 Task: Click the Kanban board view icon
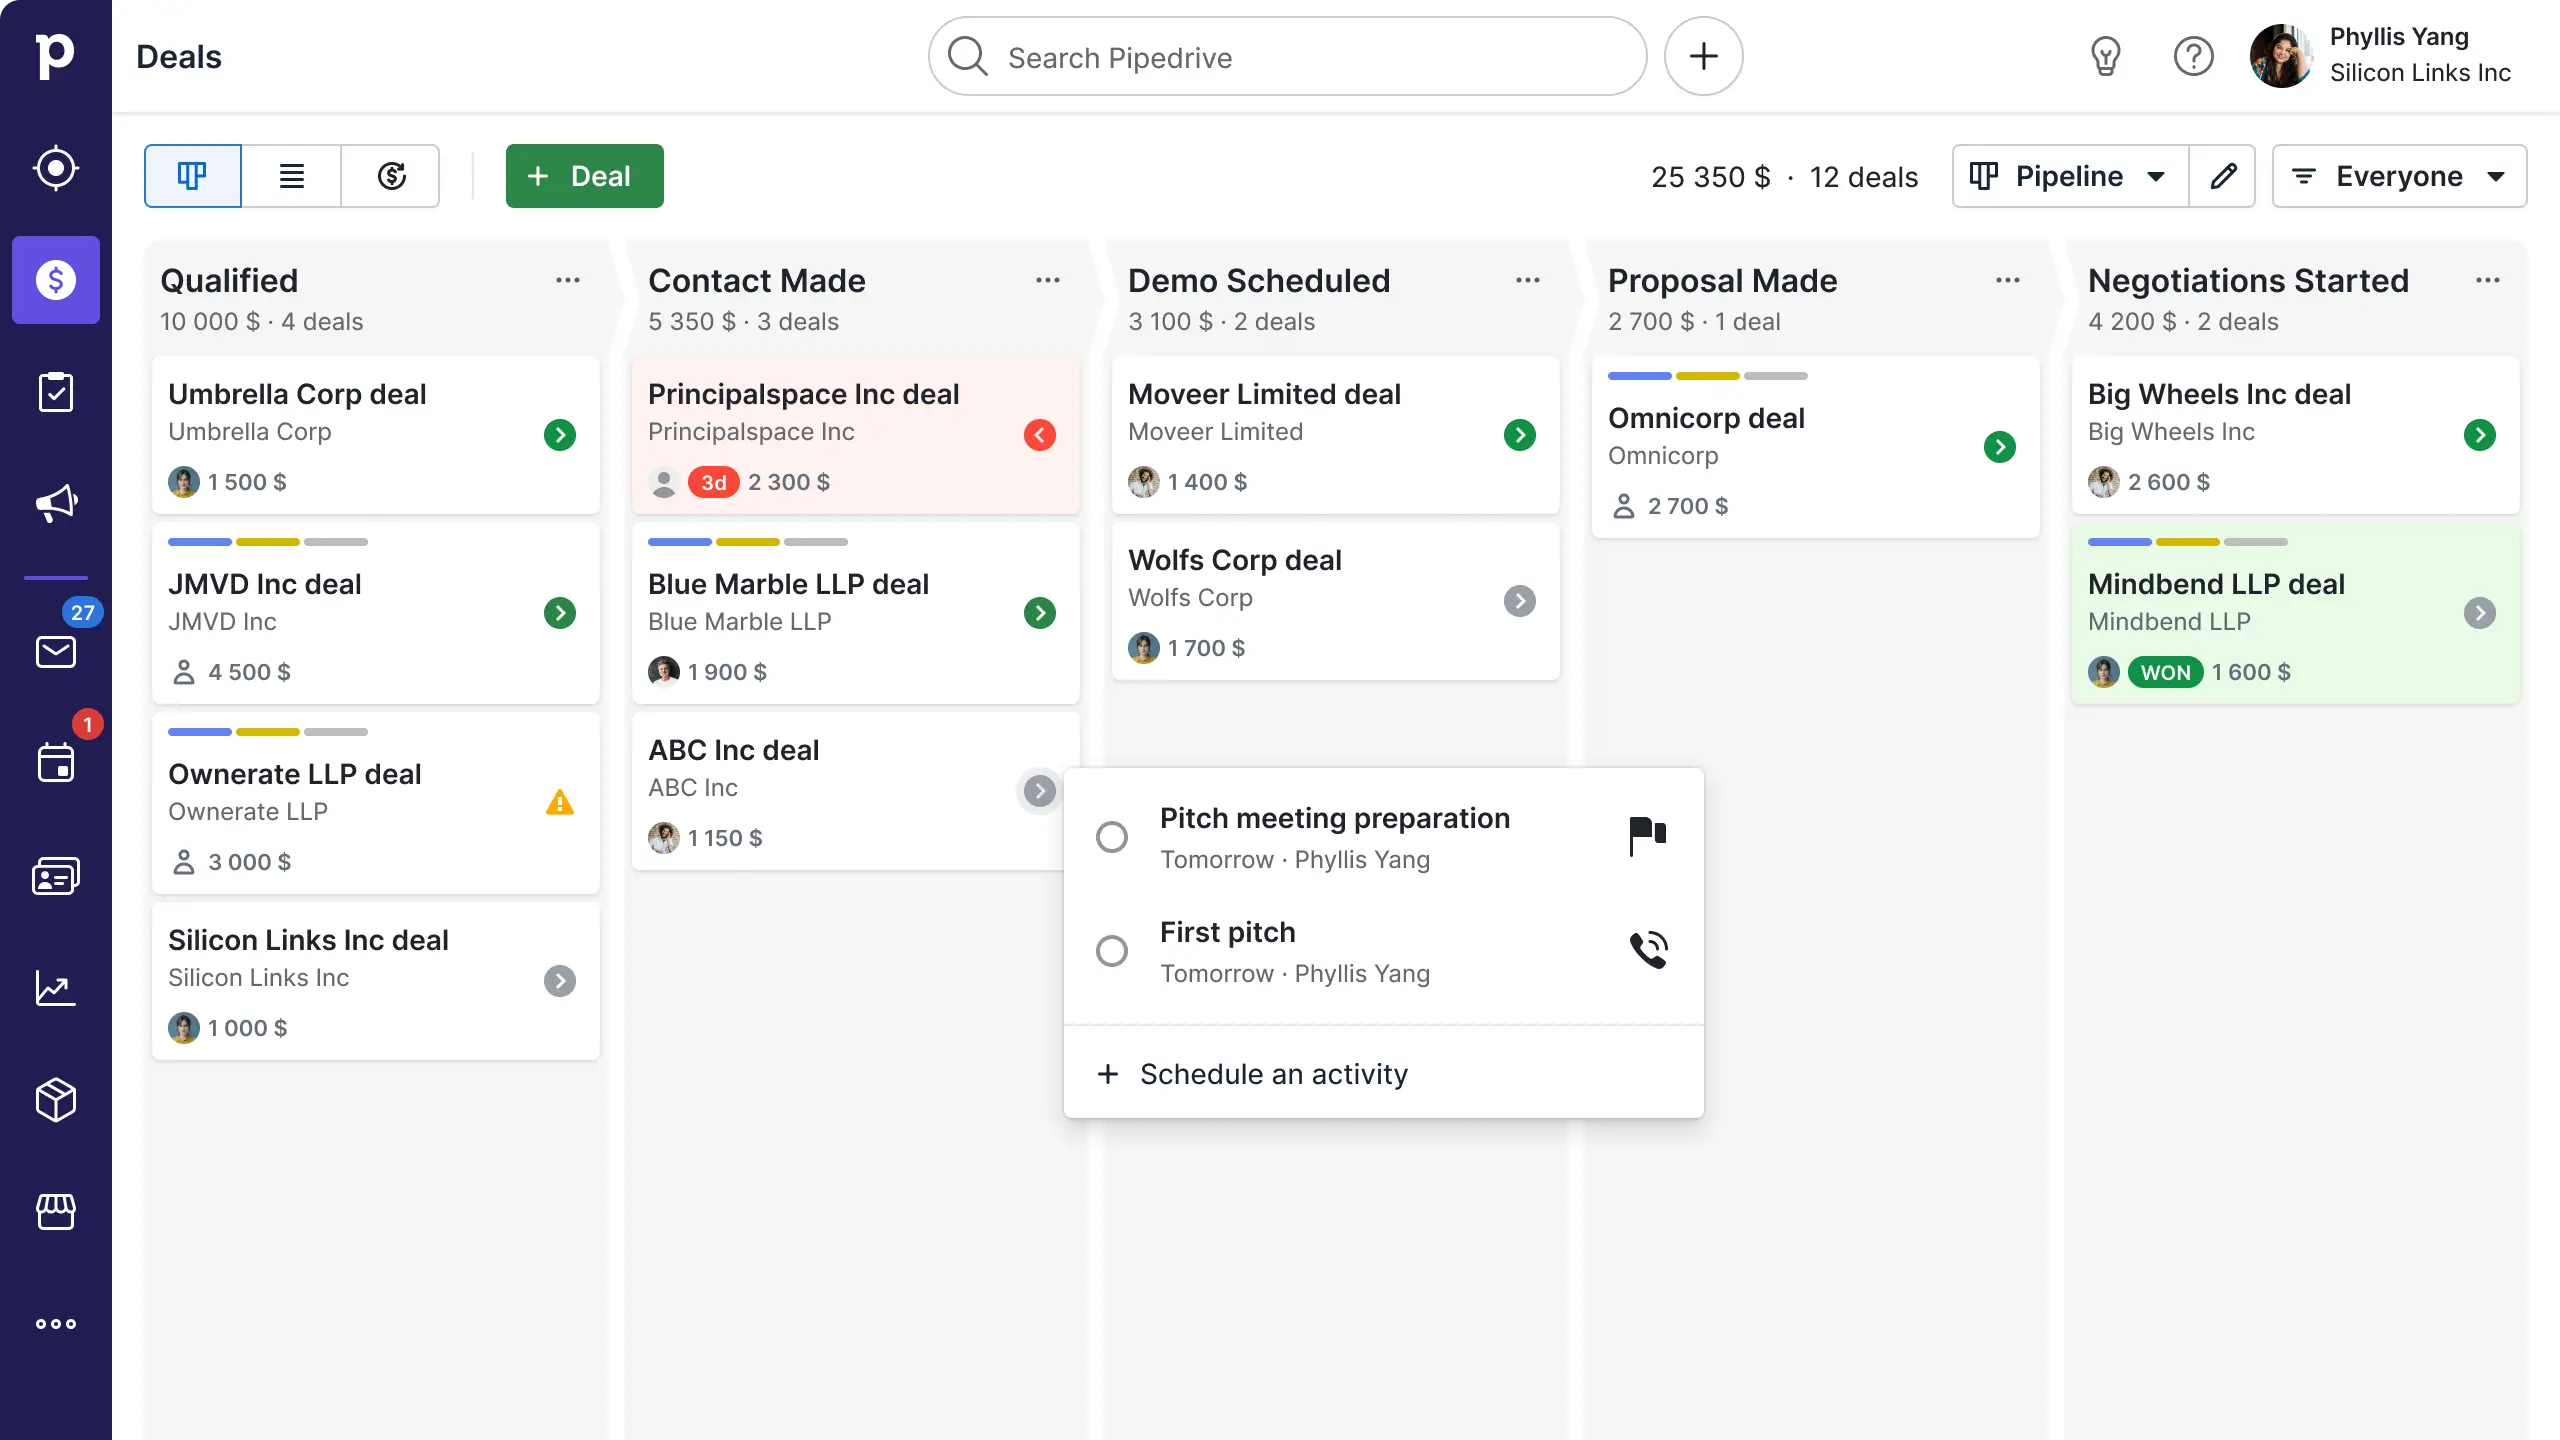pyautogui.click(x=192, y=176)
